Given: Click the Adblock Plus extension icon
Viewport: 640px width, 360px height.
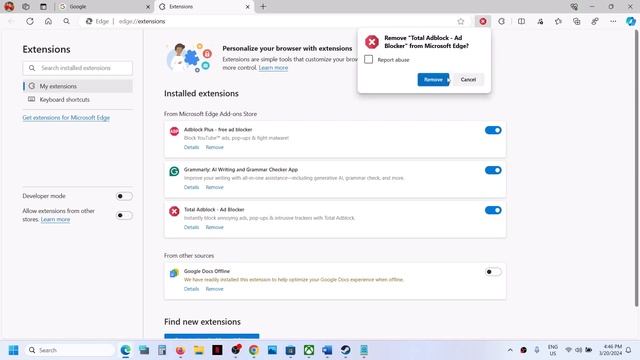Looking at the screenshot, I should click(x=174, y=131).
